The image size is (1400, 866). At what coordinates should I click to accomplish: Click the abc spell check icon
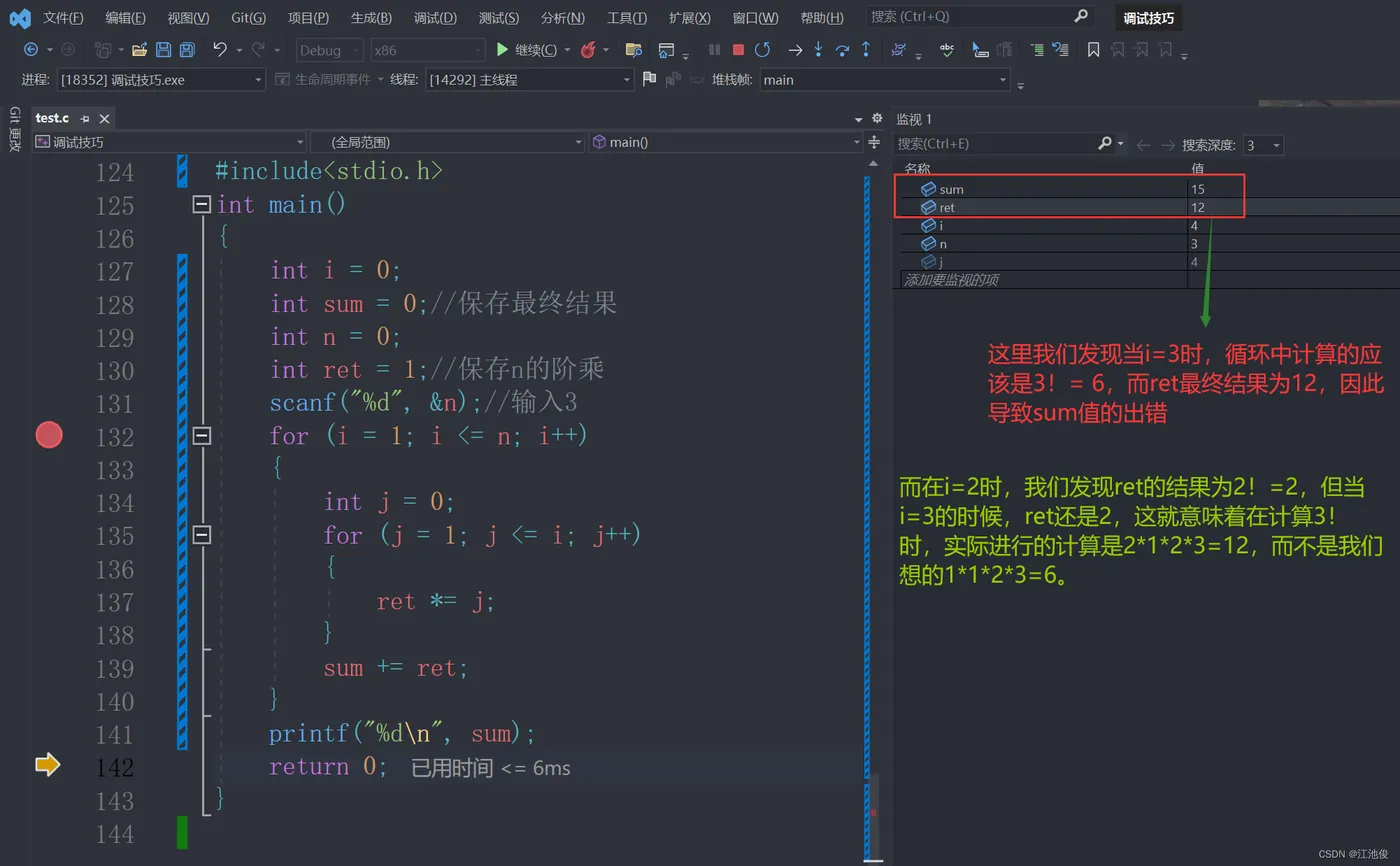946,49
